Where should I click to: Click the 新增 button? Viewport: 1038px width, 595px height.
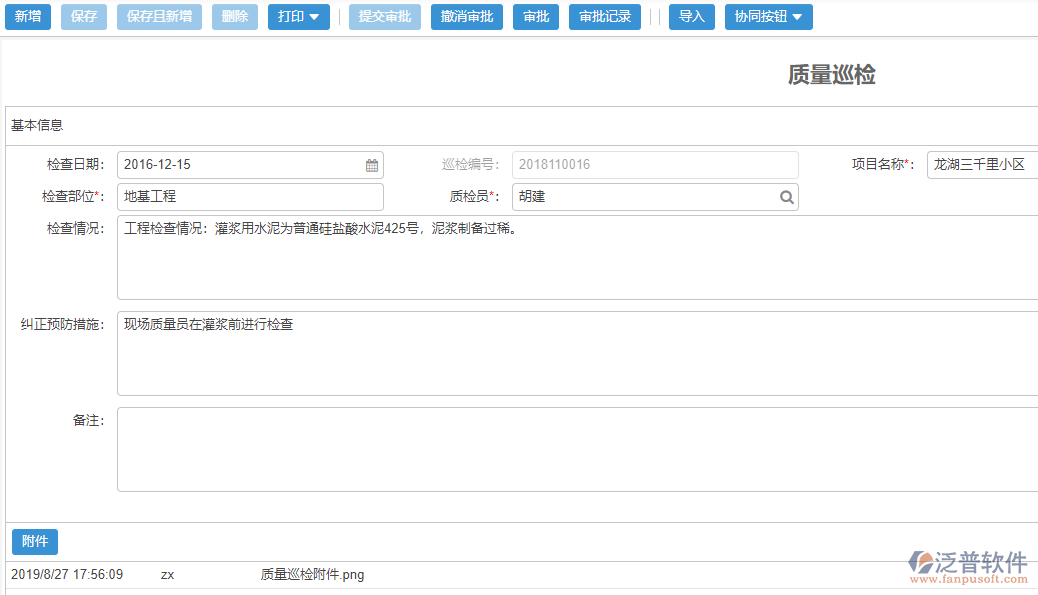click(28, 17)
